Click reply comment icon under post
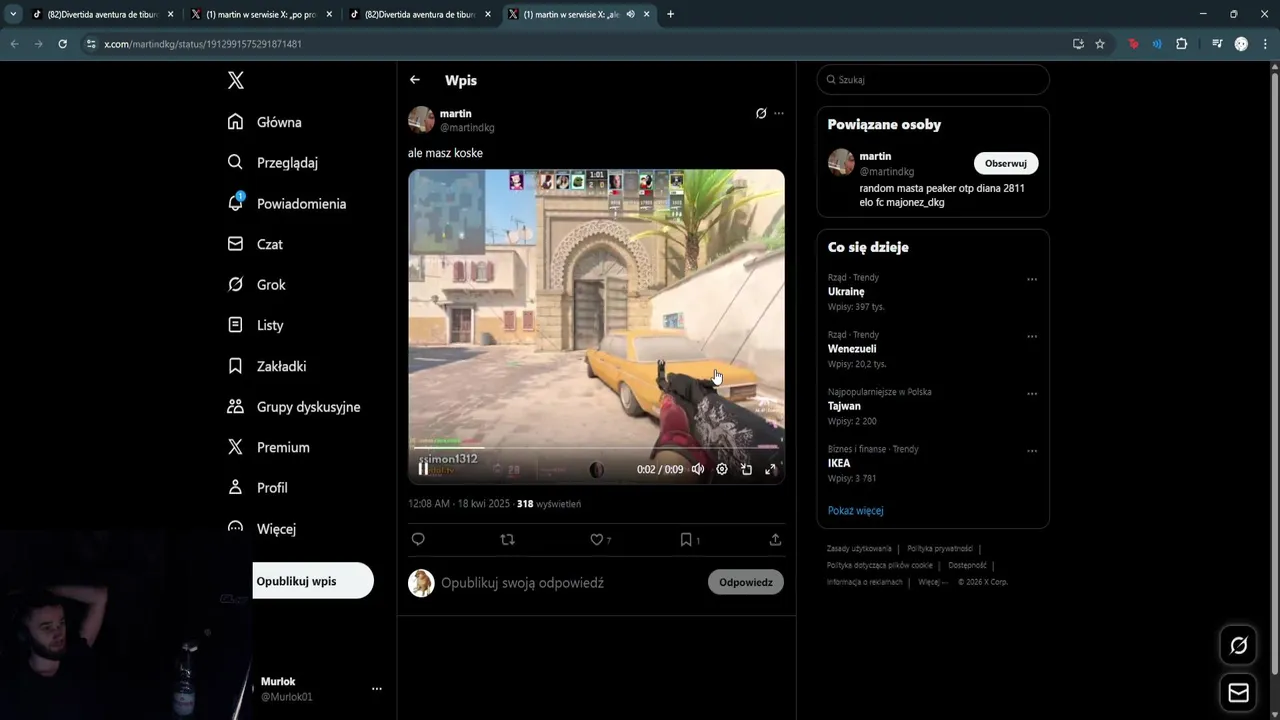The width and height of the screenshot is (1280, 720). (x=418, y=539)
